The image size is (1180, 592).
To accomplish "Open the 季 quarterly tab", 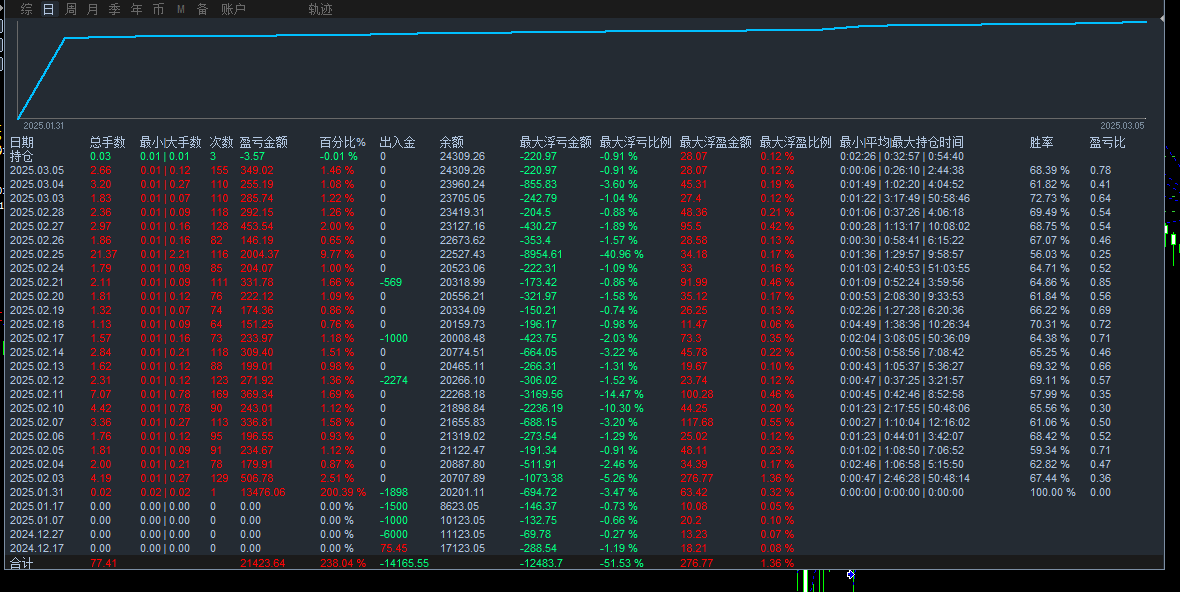I will (x=114, y=9).
